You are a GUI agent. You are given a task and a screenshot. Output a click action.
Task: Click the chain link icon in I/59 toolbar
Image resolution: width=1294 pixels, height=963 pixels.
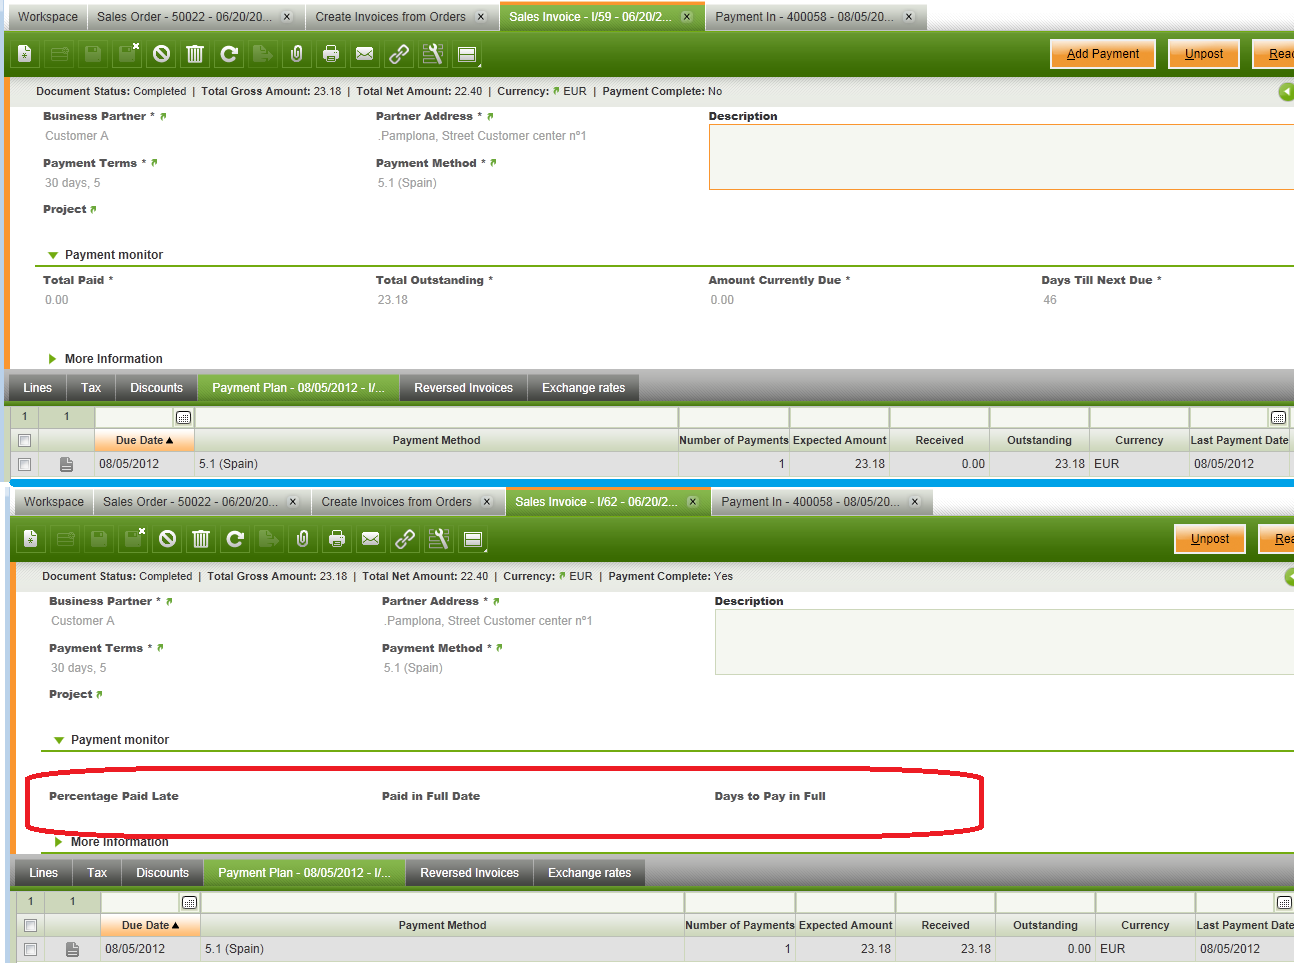(399, 54)
